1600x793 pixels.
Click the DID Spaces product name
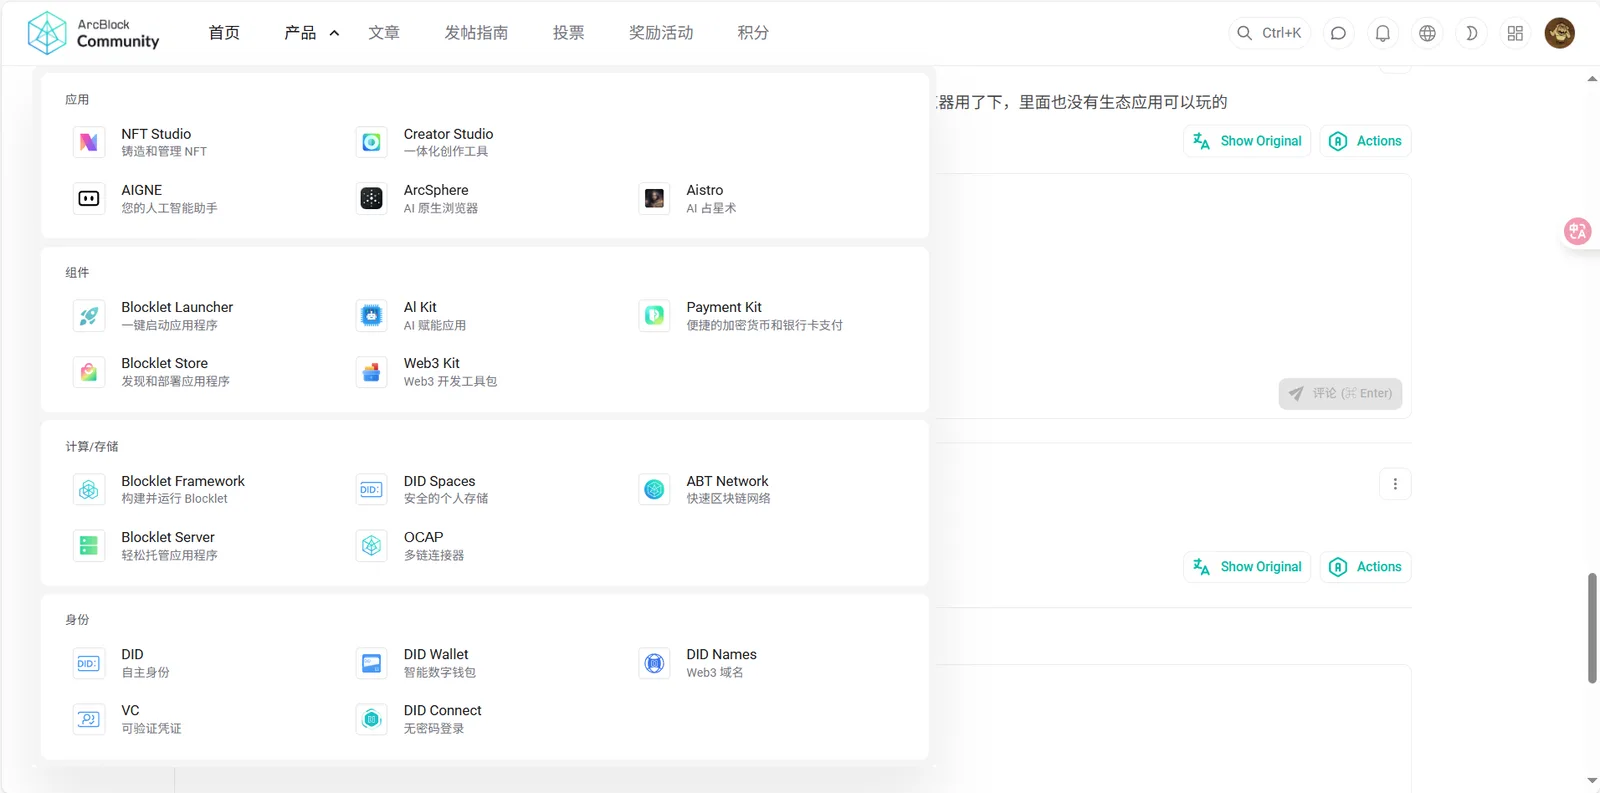[440, 481]
